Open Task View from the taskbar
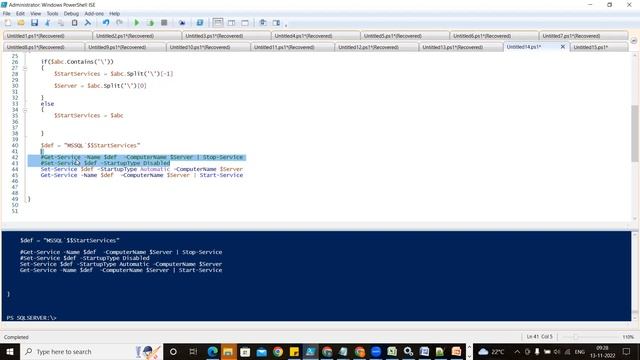This screenshot has width=640, height=360. tap(193, 351)
